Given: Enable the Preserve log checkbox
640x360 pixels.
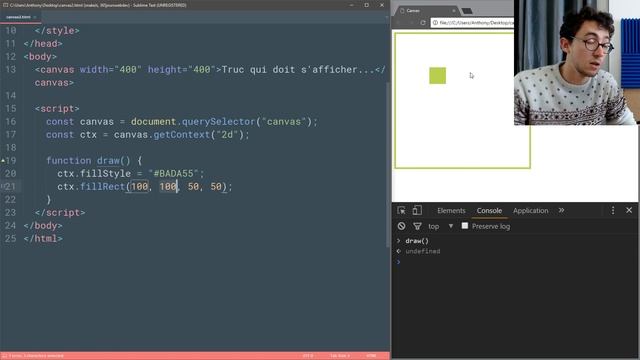Looking at the screenshot, I should (x=464, y=226).
